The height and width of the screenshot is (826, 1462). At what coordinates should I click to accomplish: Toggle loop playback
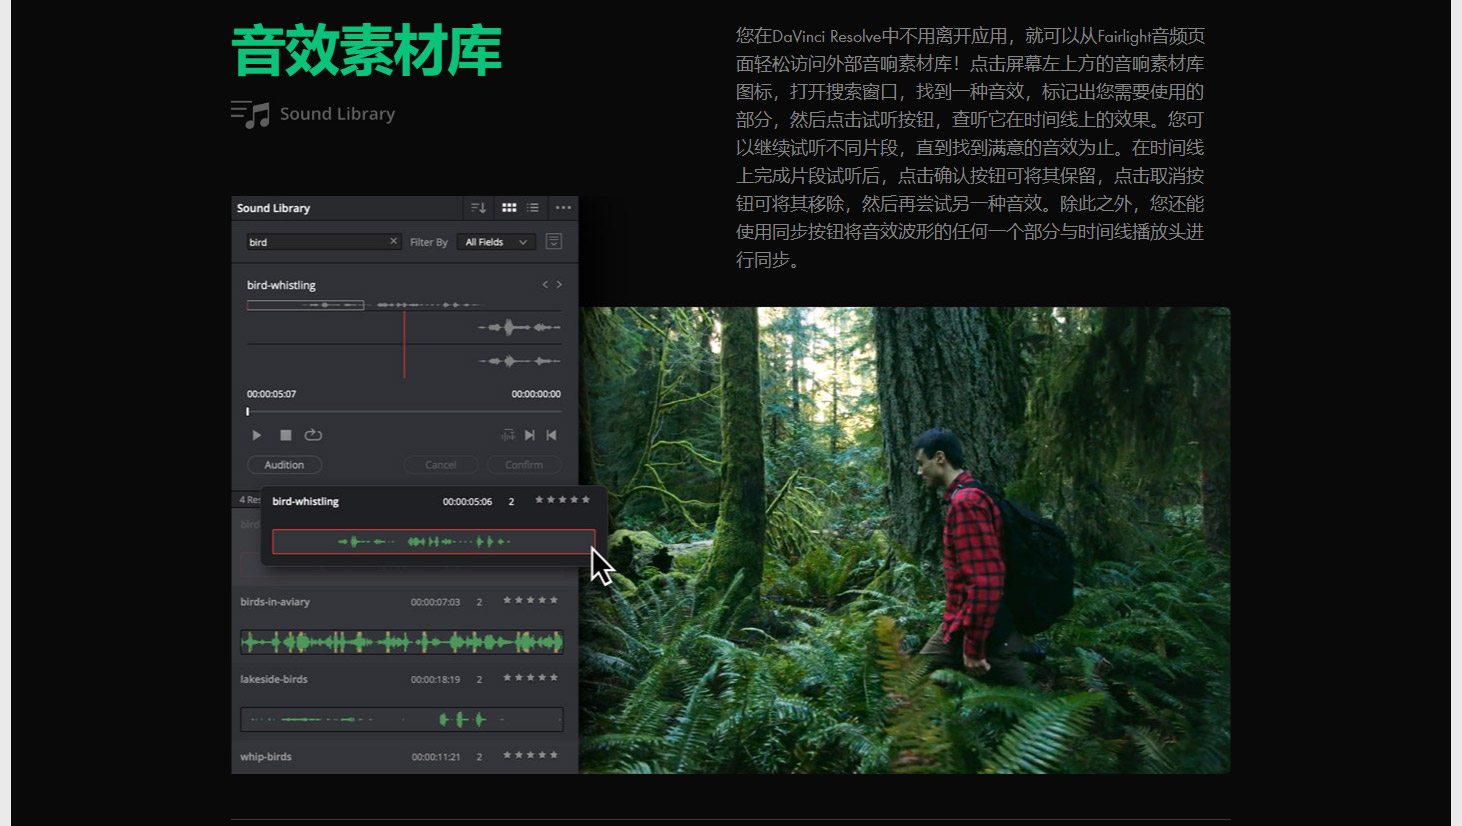[x=313, y=435]
